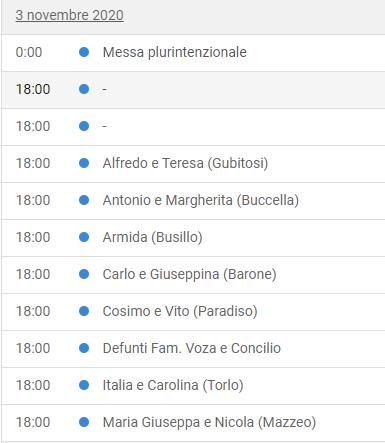Click blue dot beside Maria Giuseppa e Nicola

[x=84, y=422]
